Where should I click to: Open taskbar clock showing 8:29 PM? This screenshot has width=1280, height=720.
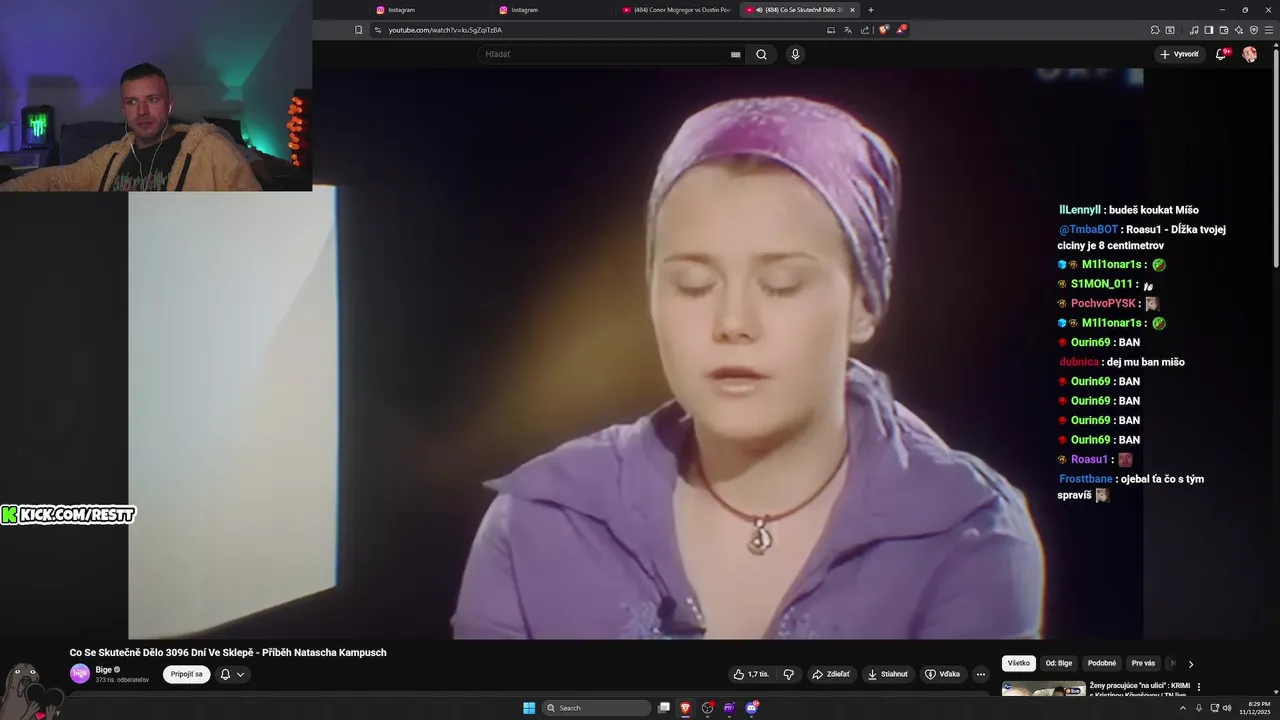(x=1253, y=708)
